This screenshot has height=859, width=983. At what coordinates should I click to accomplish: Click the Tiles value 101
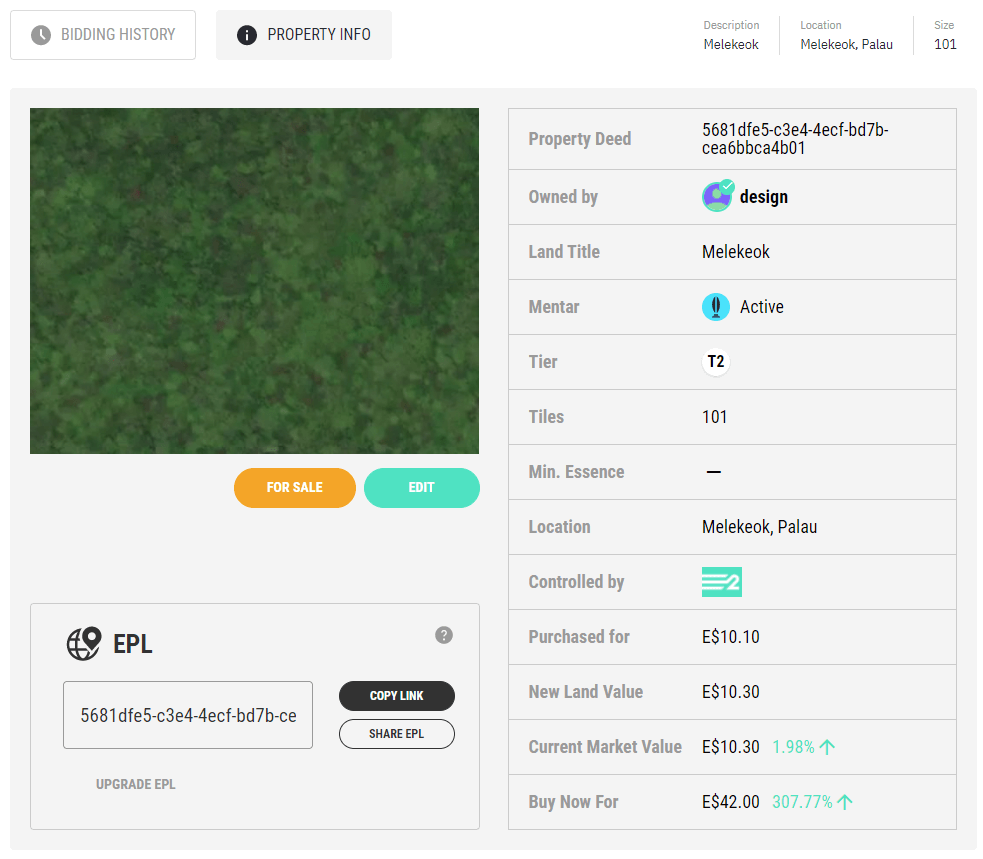[x=715, y=417]
